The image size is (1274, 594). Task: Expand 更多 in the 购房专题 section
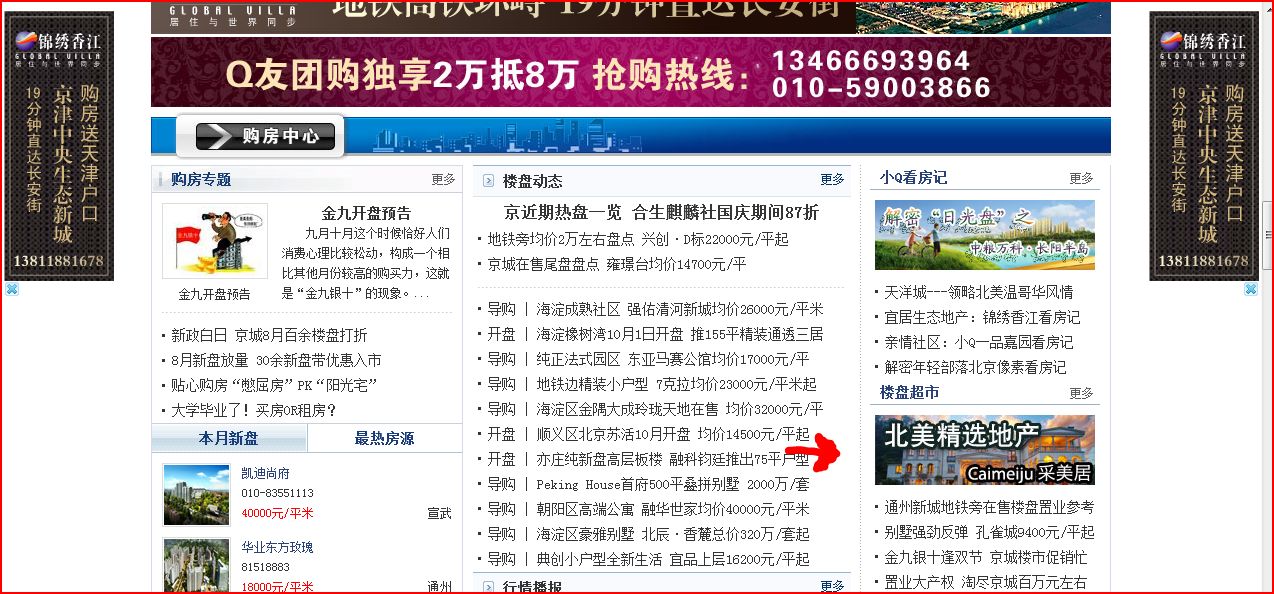click(443, 180)
